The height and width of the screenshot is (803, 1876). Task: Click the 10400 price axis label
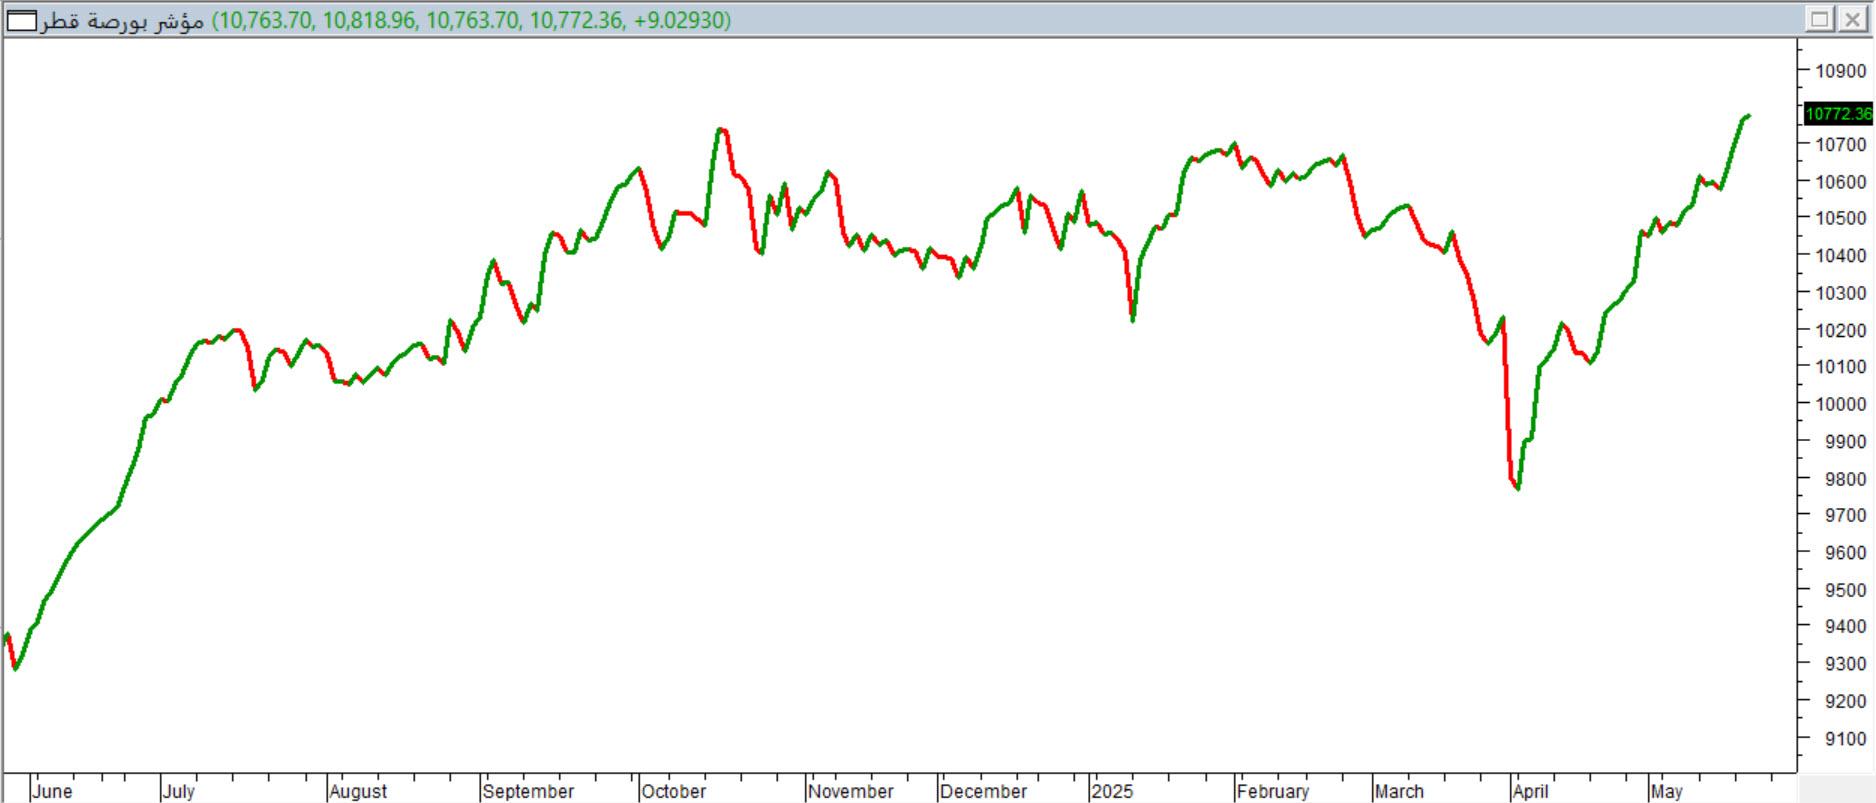[x=1841, y=256]
